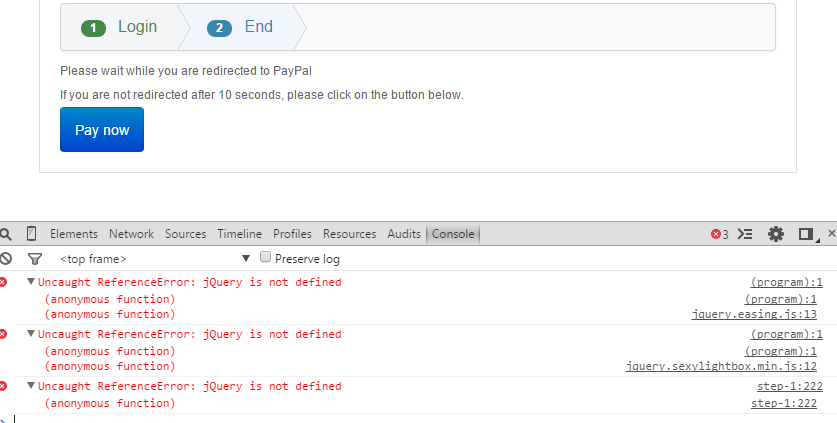The height and width of the screenshot is (423, 837).
Task: Open the Sources tab
Action: tap(185, 234)
